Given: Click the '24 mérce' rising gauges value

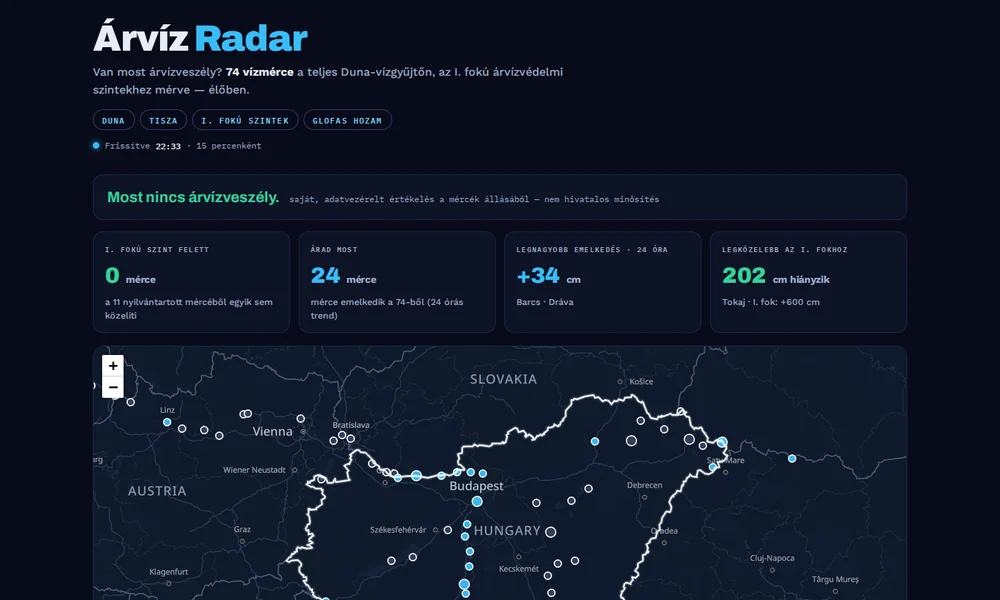Looking at the screenshot, I should (343, 276).
